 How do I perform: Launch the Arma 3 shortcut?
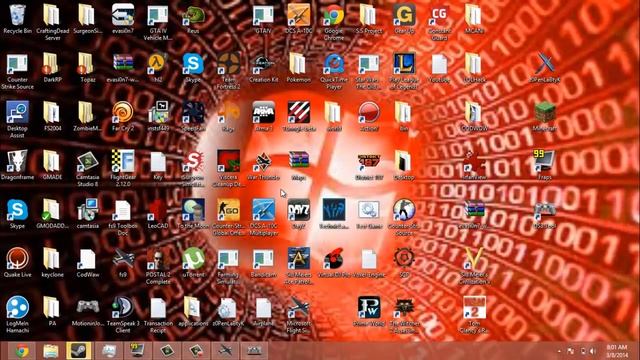click(263, 116)
